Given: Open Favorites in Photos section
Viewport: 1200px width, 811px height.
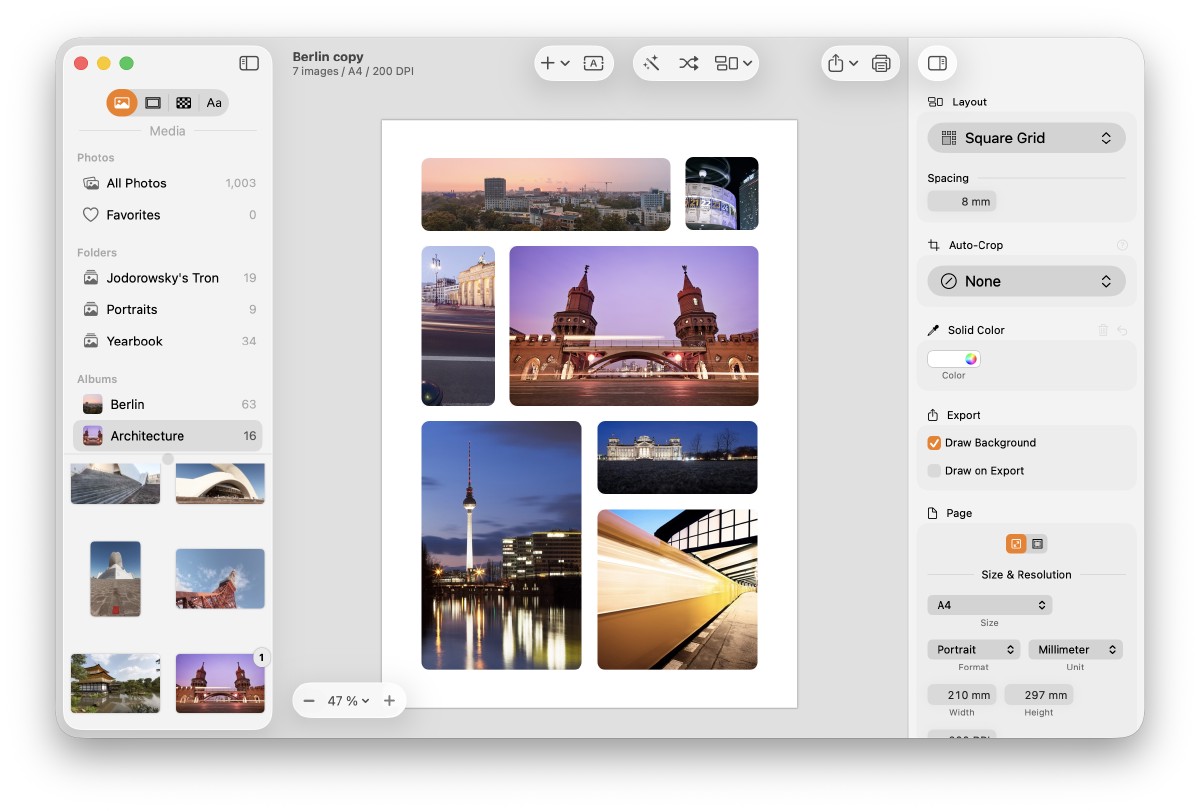Looking at the screenshot, I should (x=168, y=215).
